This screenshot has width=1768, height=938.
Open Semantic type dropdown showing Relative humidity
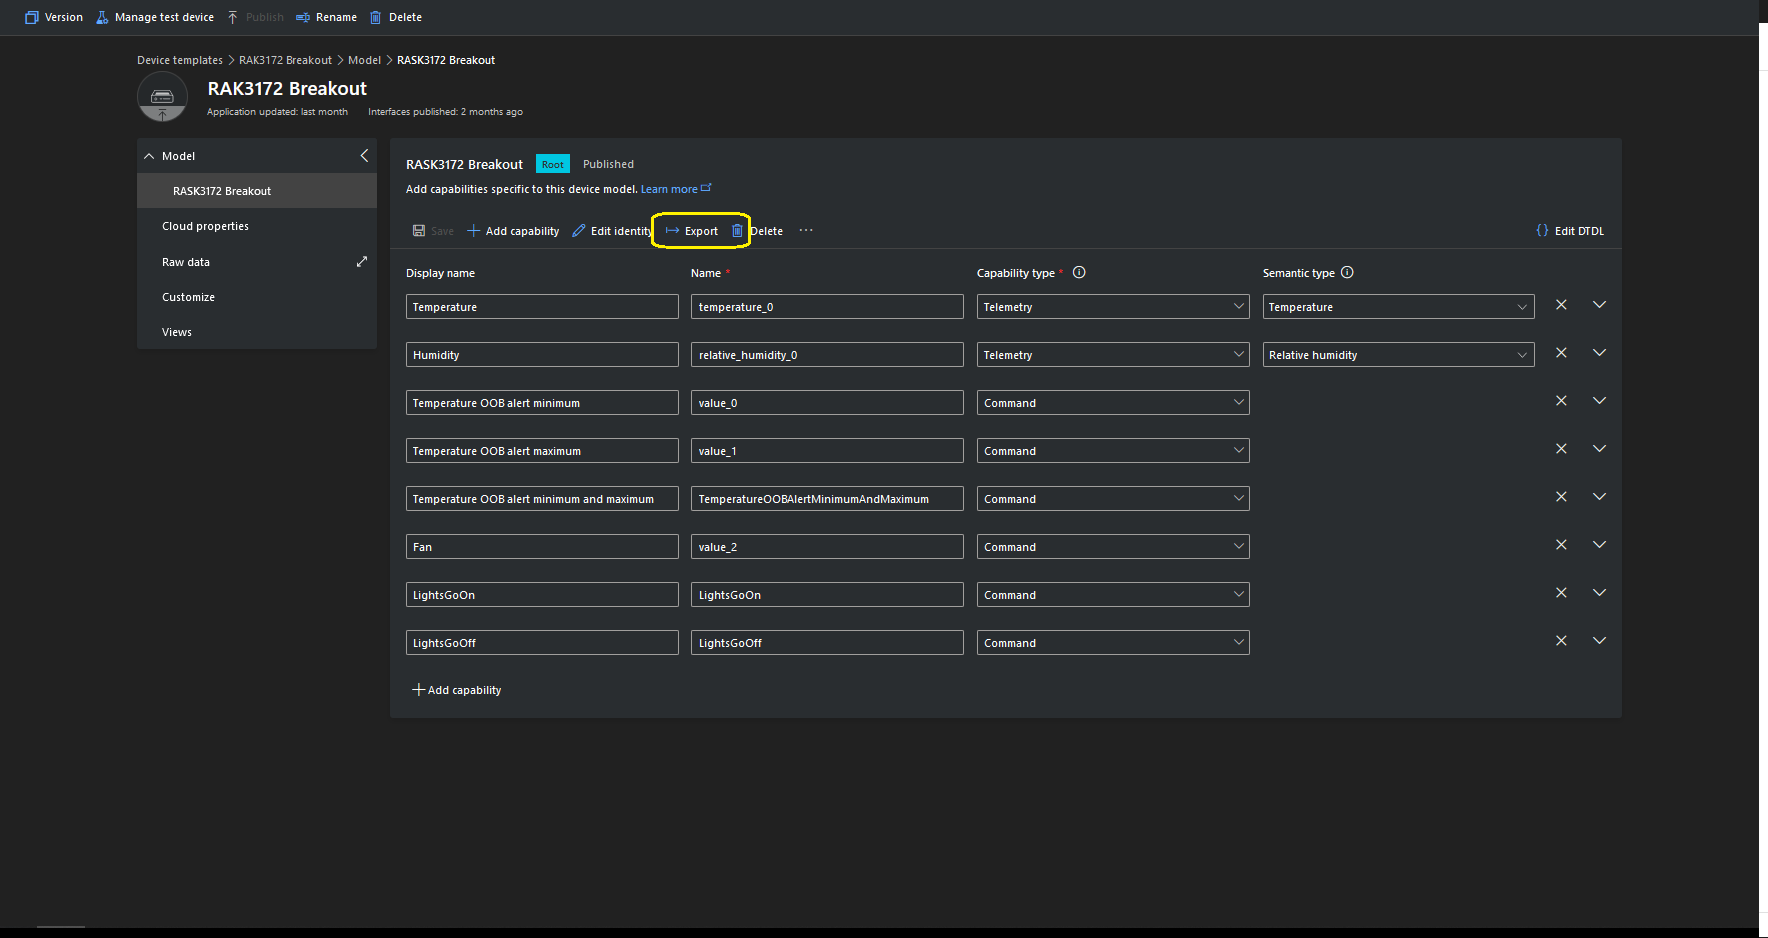tap(1398, 355)
